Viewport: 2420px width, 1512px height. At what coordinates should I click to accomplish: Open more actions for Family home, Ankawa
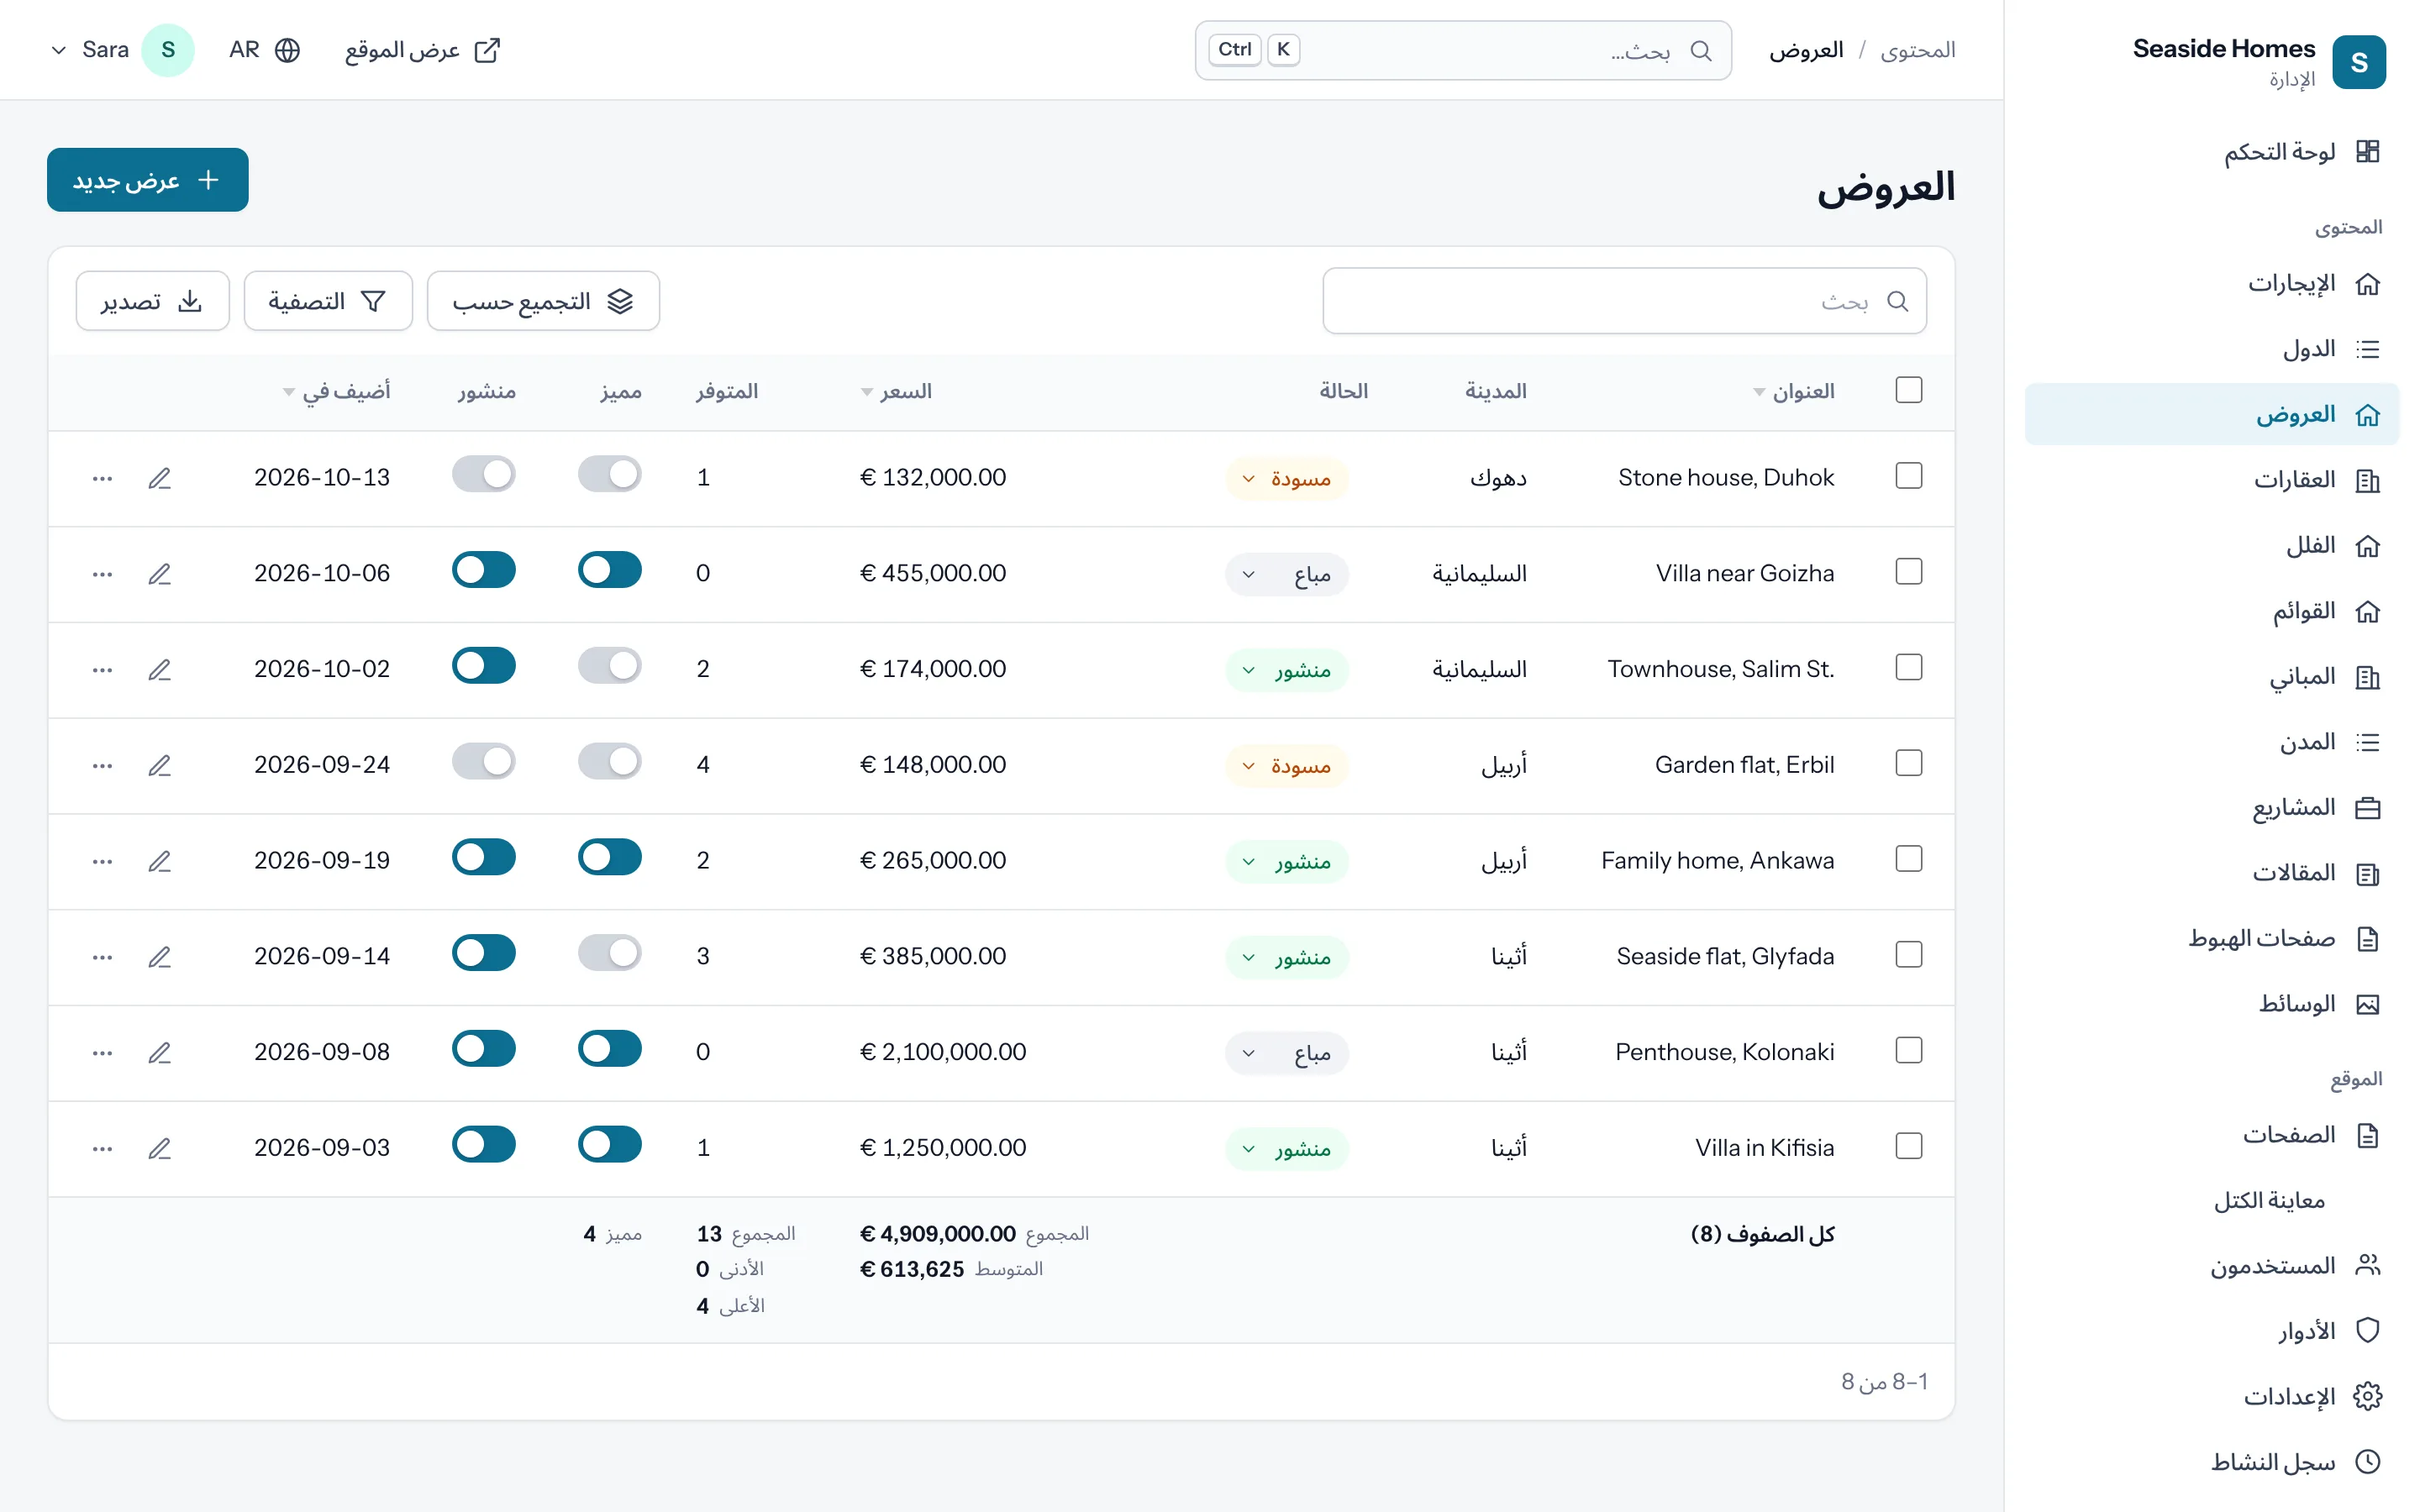(102, 861)
